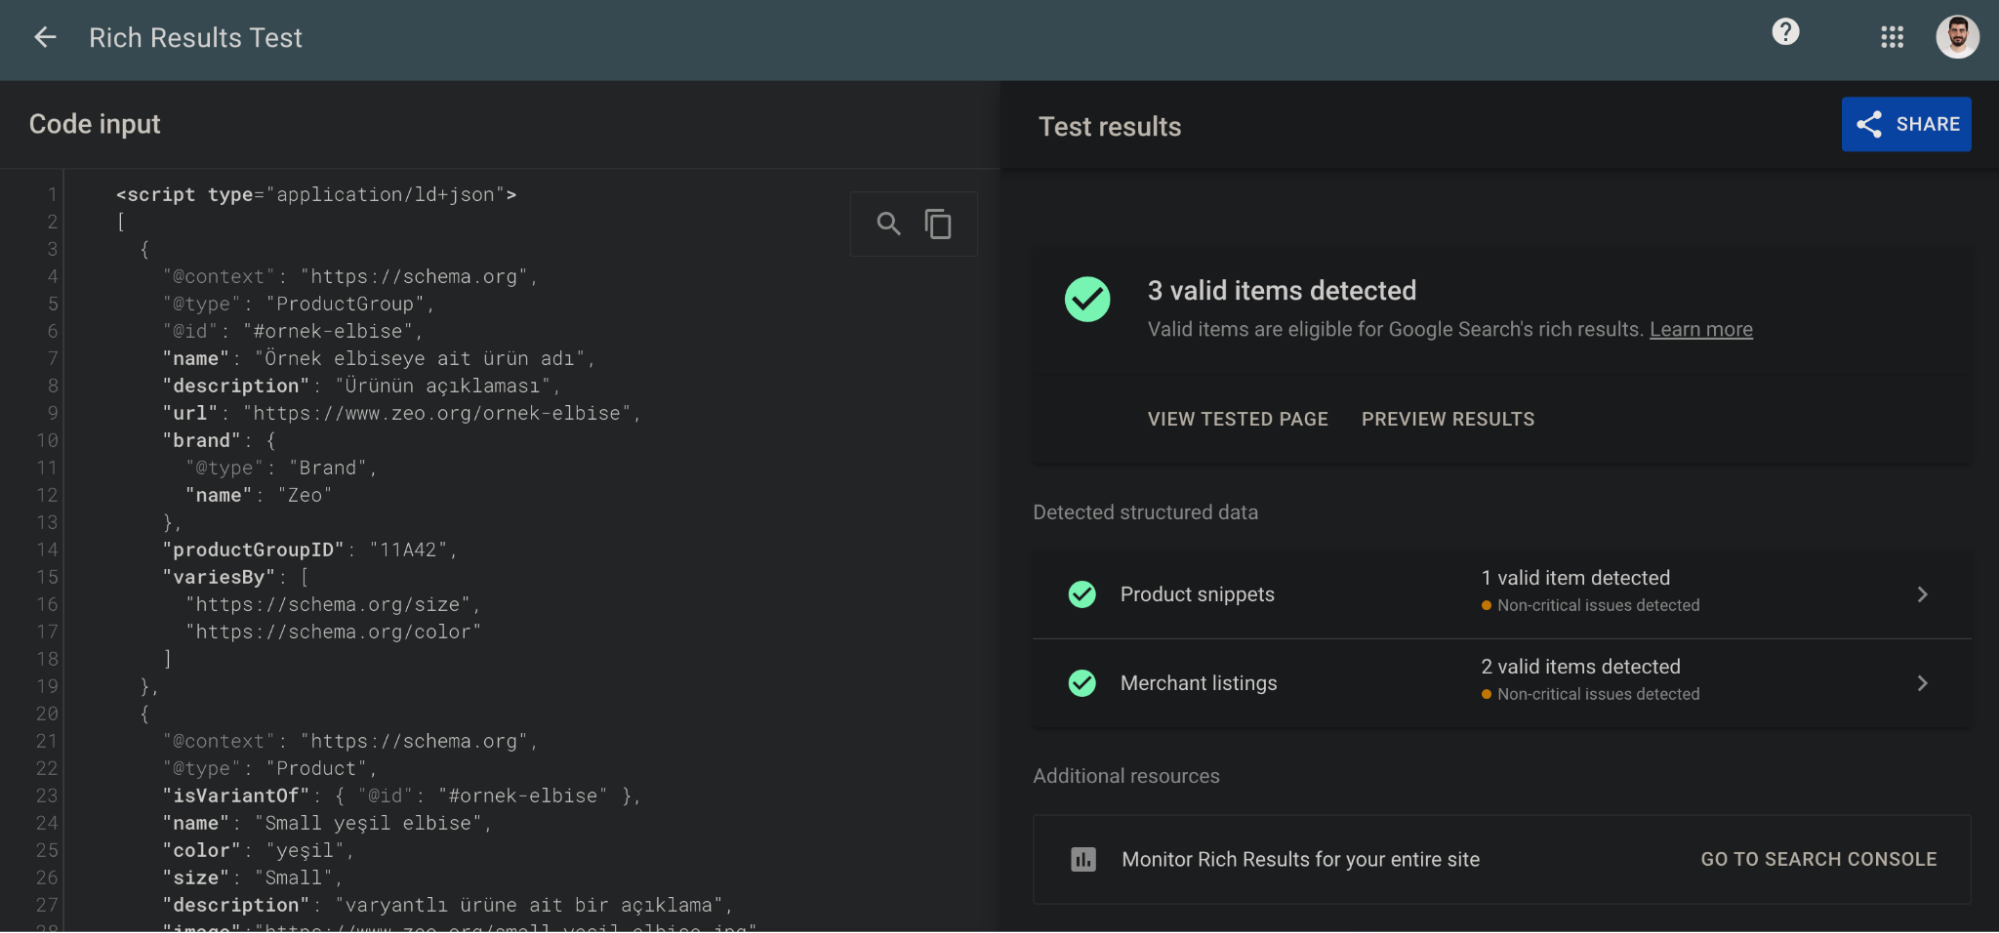Click the "varyantlı ürüne ait bir açıklama" line
The height and width of the screenshot is (933, 1999).
(x=447, y=905)
